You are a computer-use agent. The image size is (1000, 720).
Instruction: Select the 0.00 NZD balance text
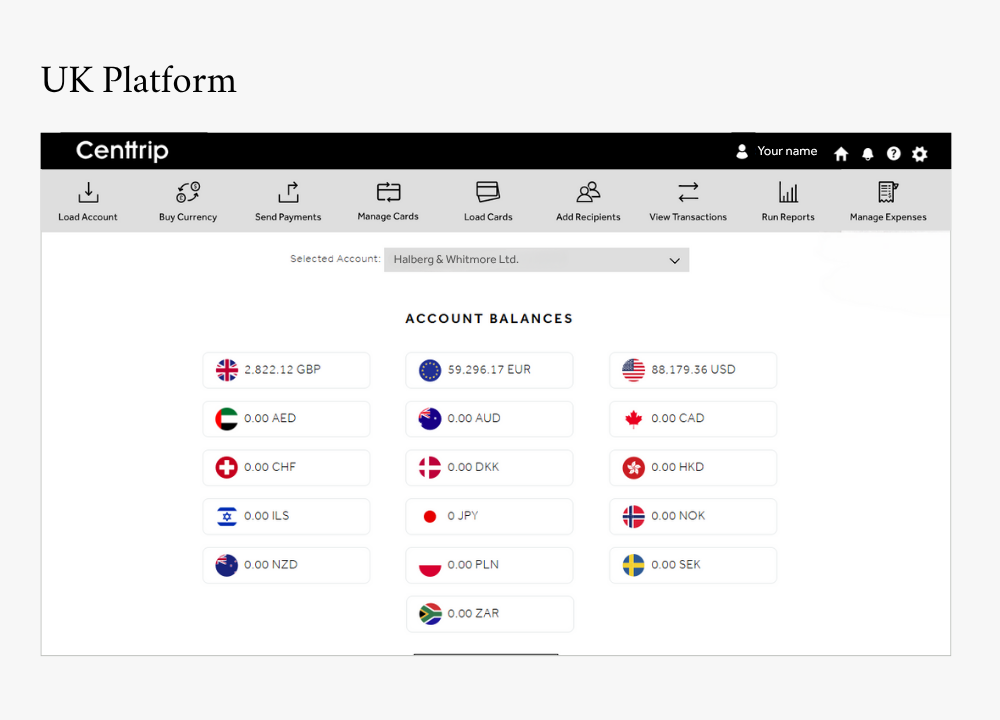[270, 565]
